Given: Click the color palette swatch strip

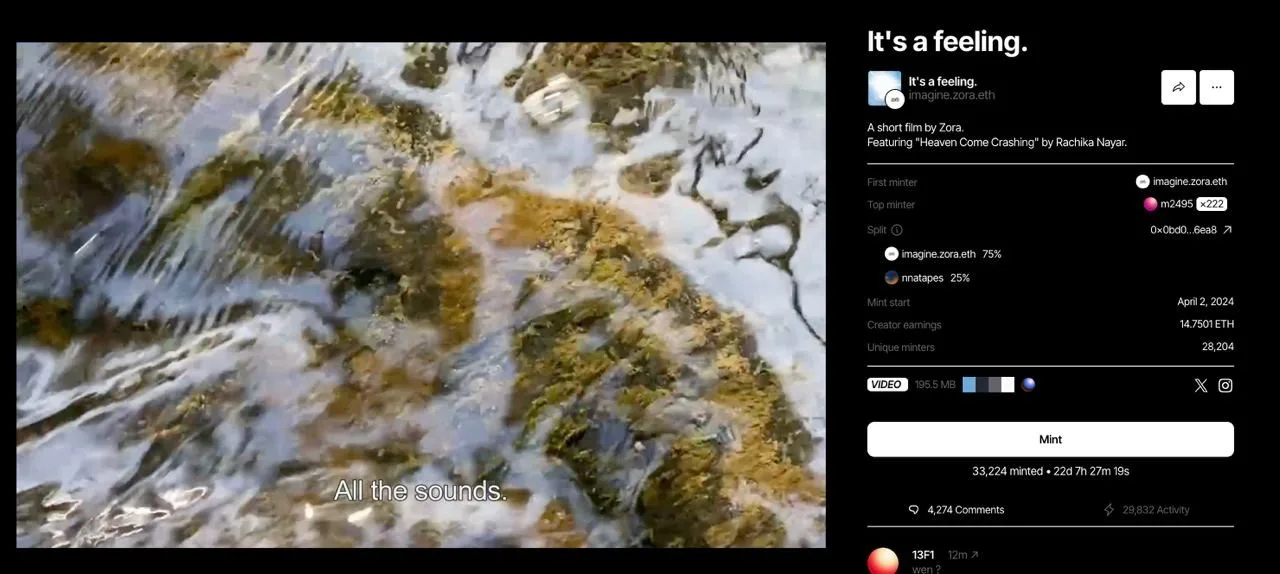Looking at the screenshot, I should [988, 385].
